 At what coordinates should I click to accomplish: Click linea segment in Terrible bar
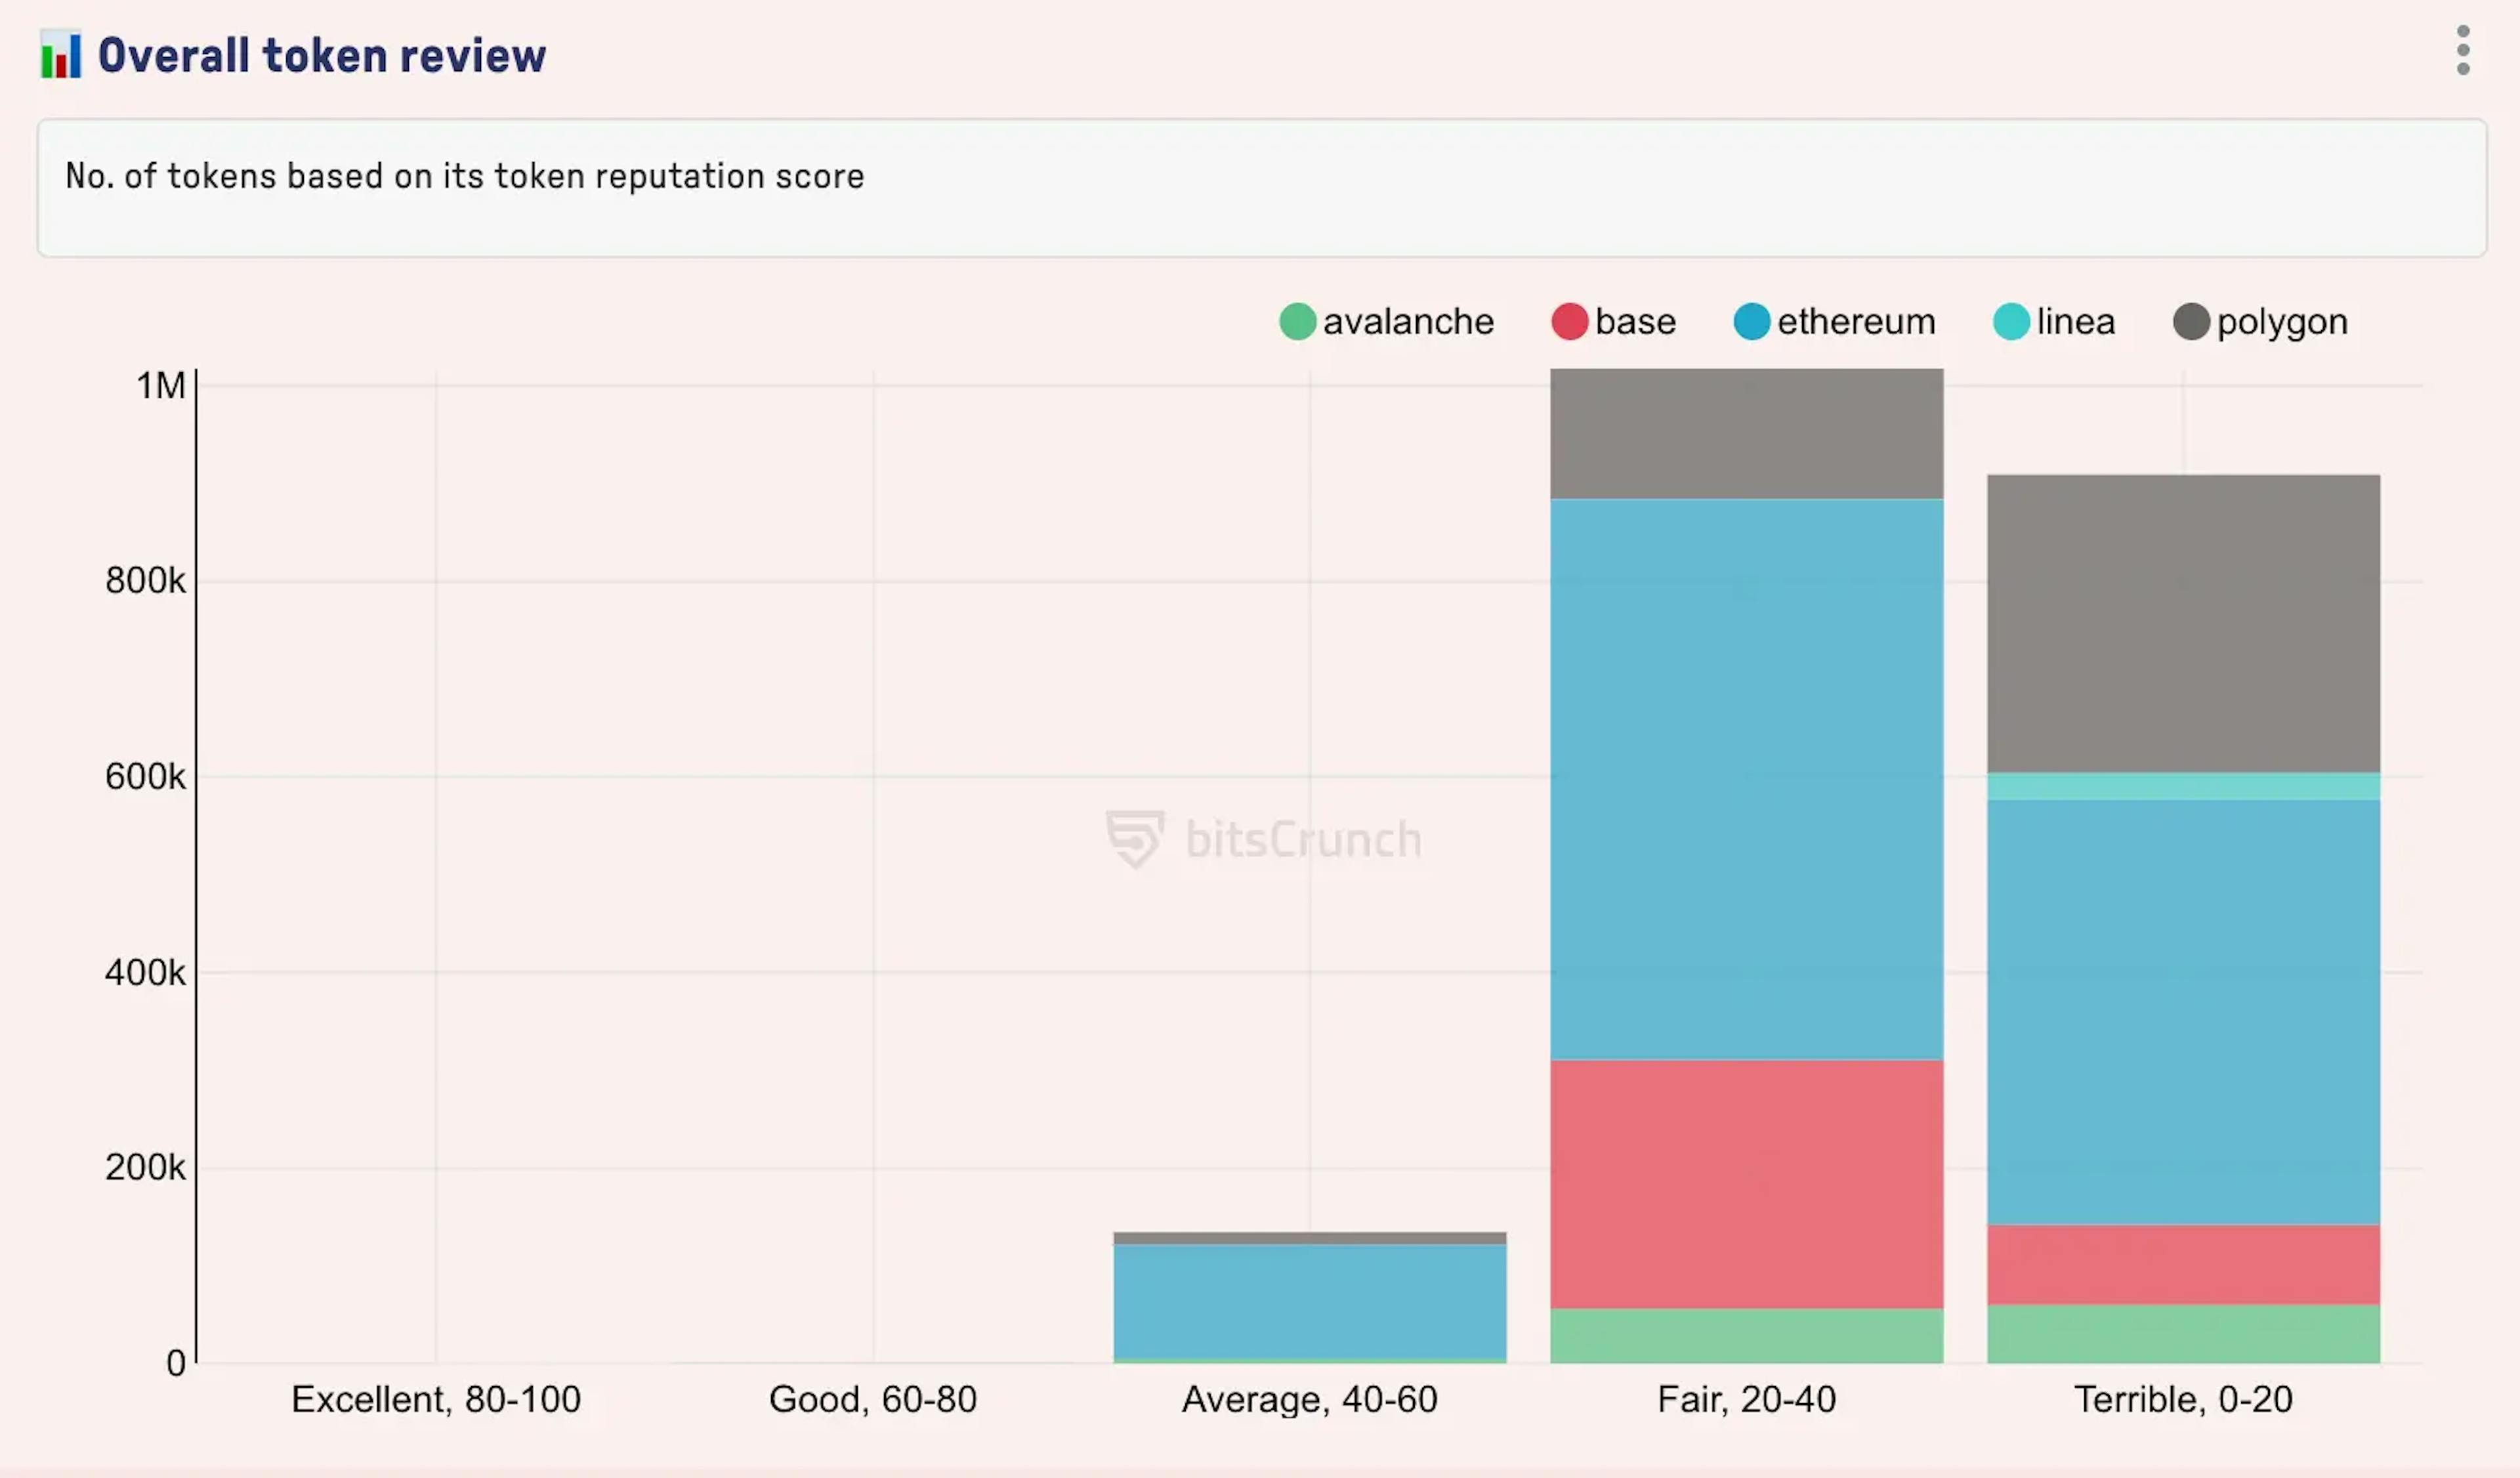click(x=2183, y=786)
